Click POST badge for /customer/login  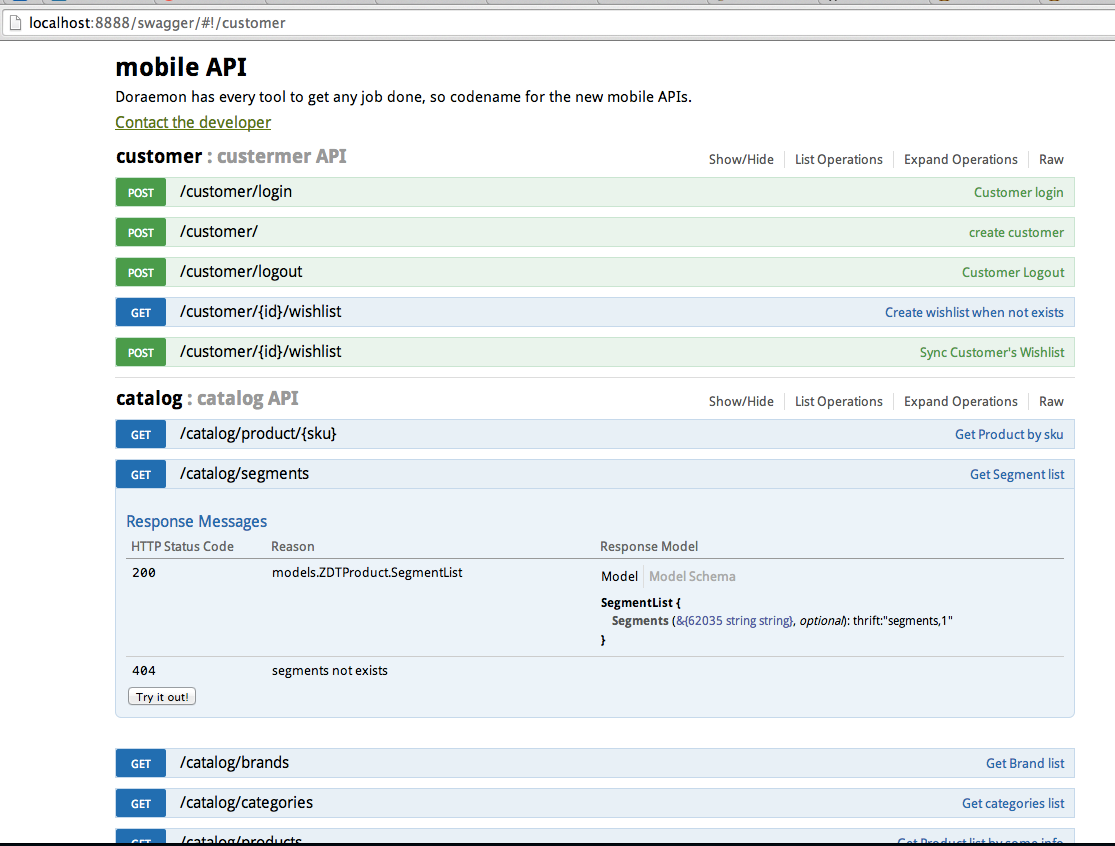pyautogui.click(x=141, y=193)
